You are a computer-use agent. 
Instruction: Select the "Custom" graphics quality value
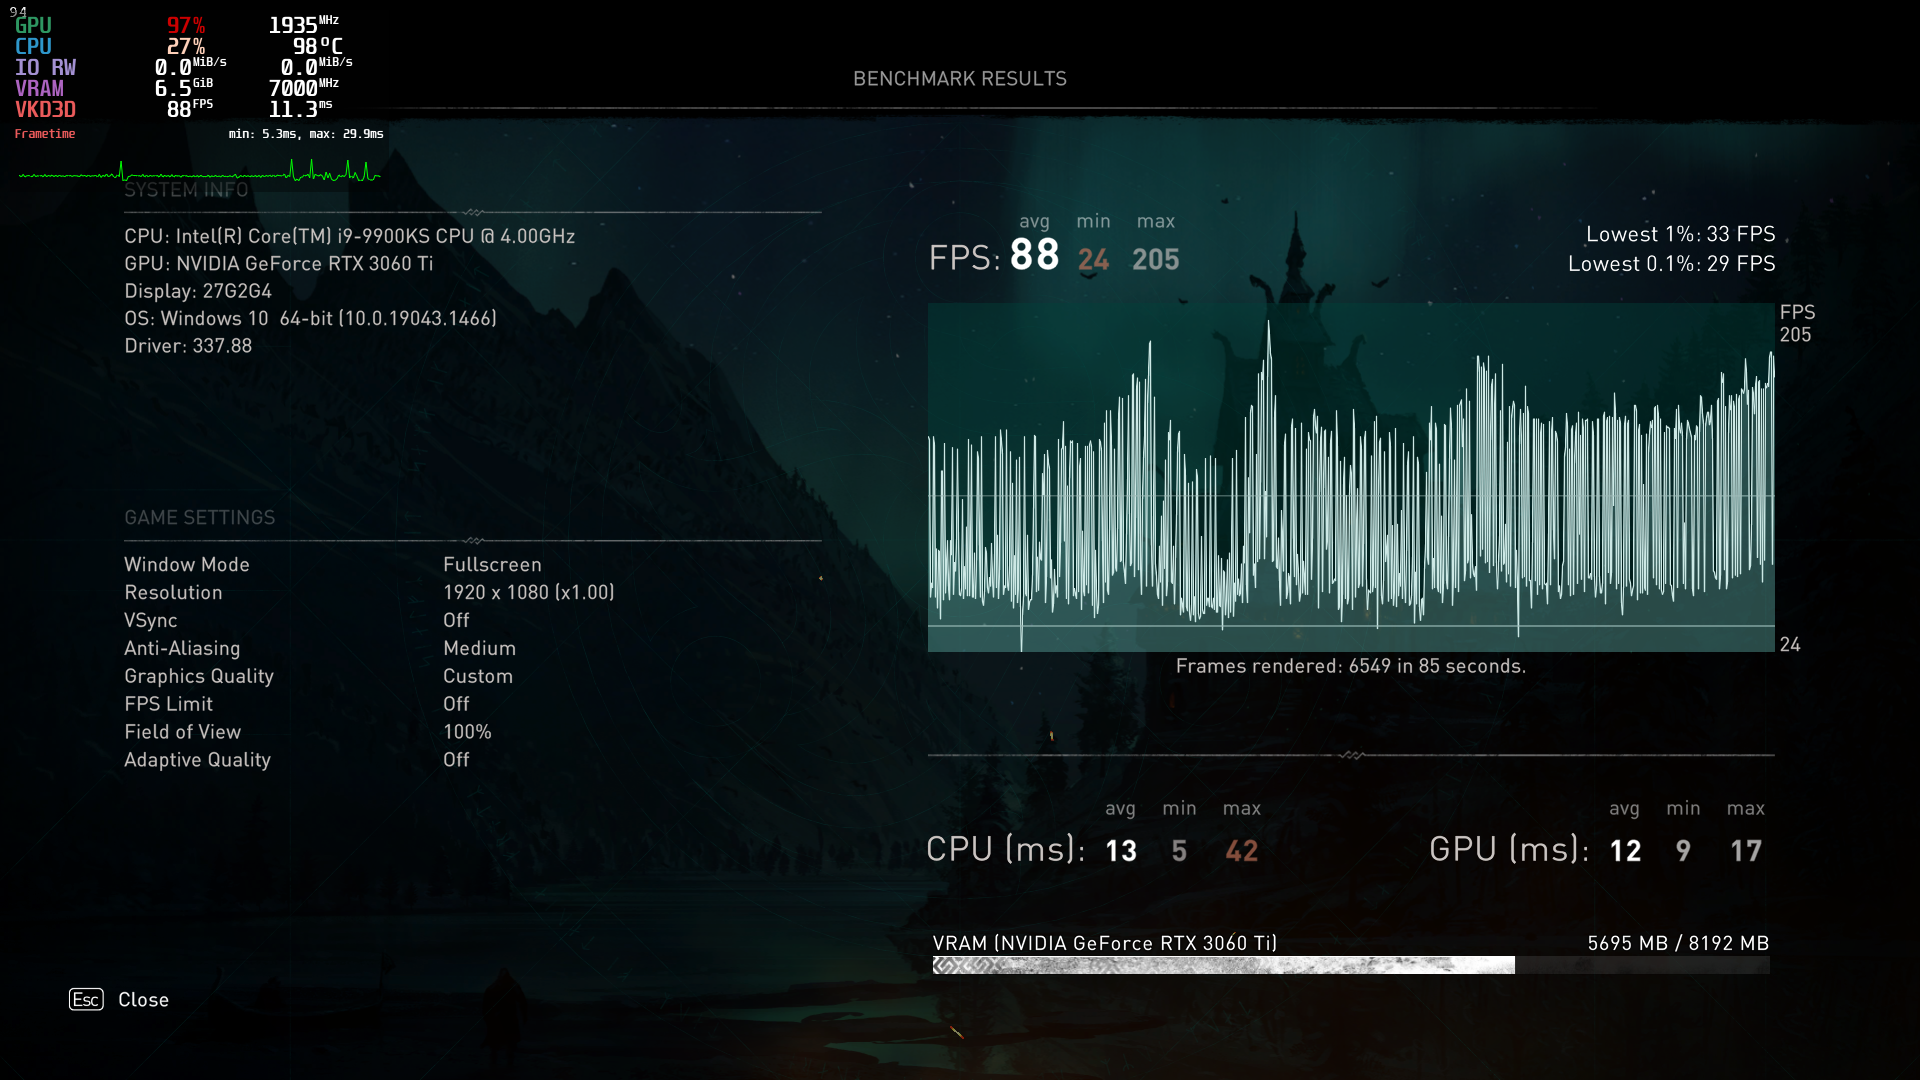click(x=478, y=677)
